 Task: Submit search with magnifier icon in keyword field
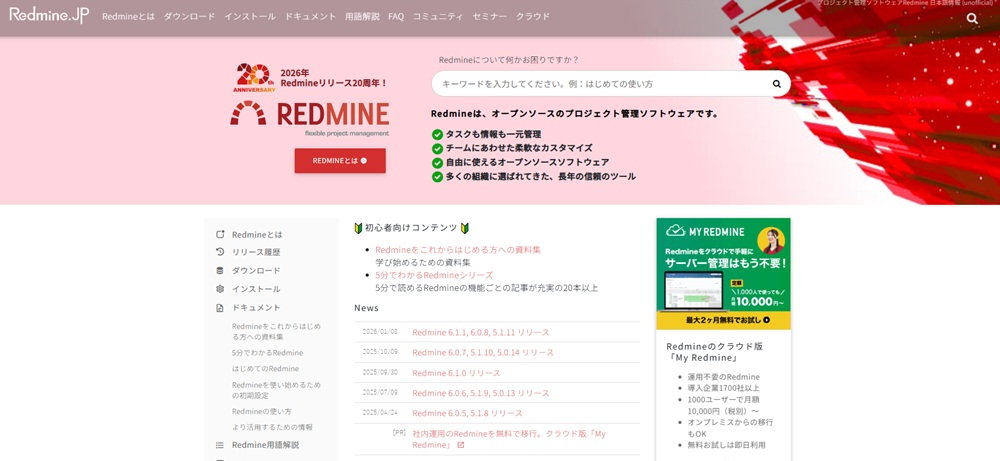[776, 84]
